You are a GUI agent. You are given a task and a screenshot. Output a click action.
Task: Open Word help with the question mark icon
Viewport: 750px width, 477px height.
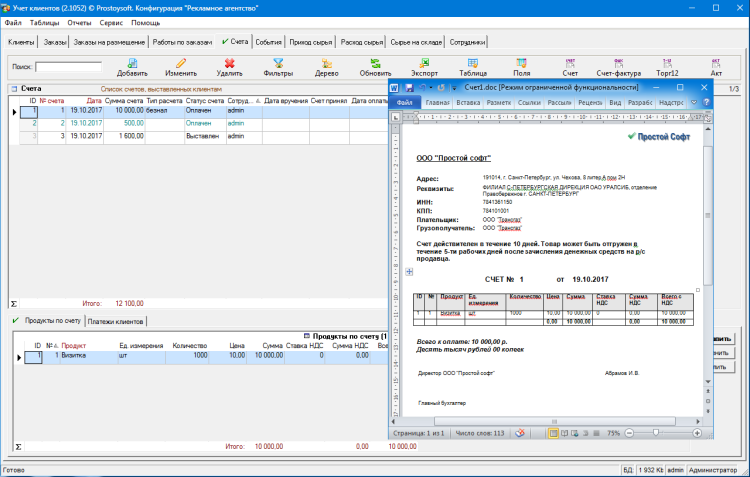(x=707, y=103)
